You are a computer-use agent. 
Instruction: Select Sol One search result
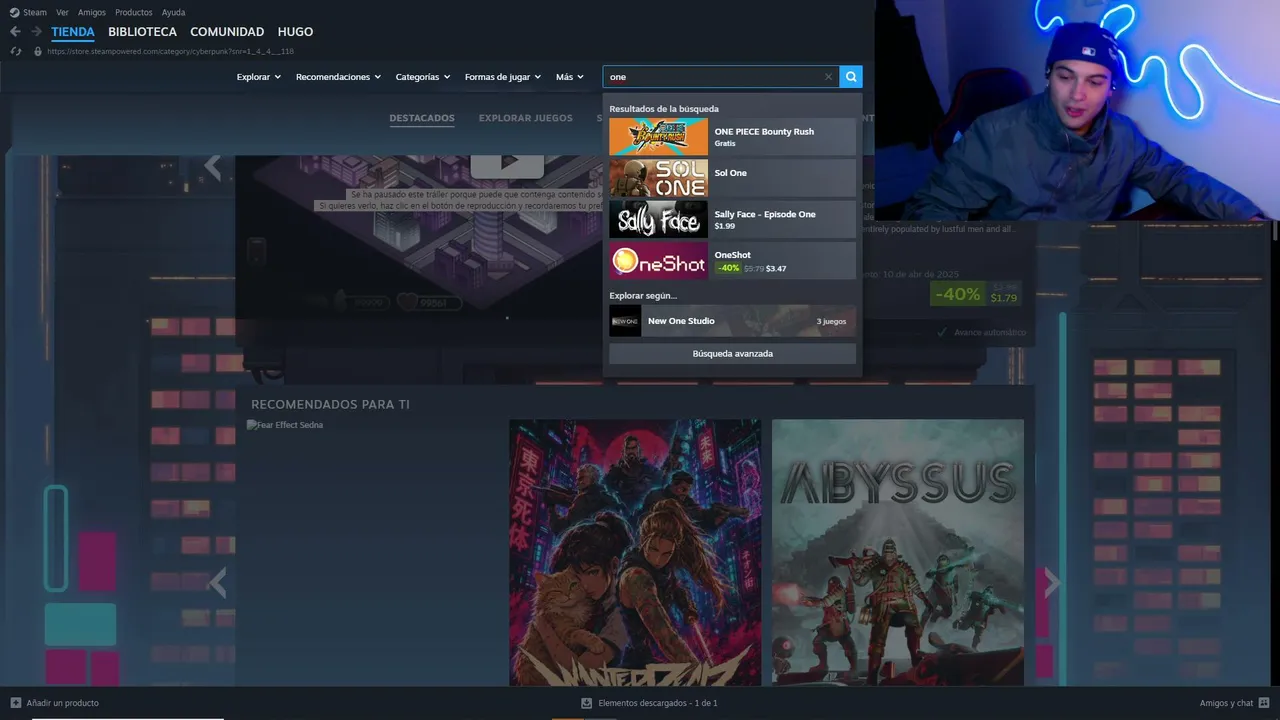[x=732, y=178]
